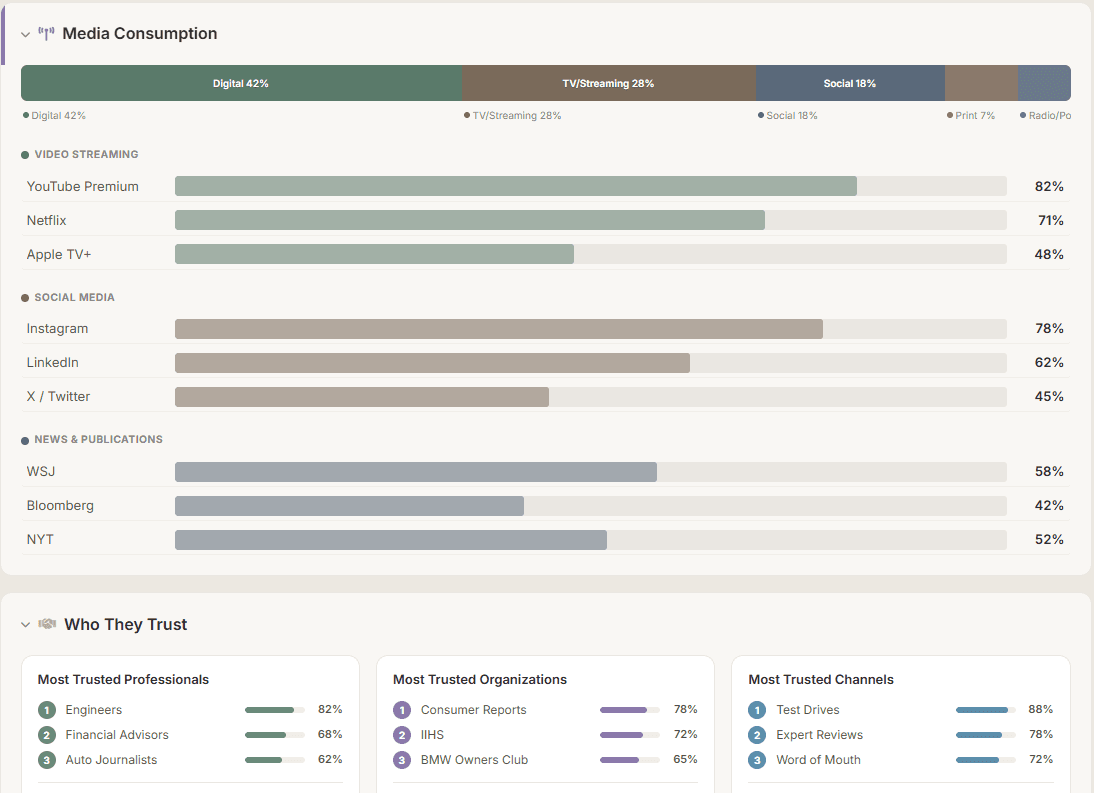Click the Digital 42% legend label
The height and width of the screenshot is (793, 1094).
[58, 116]
